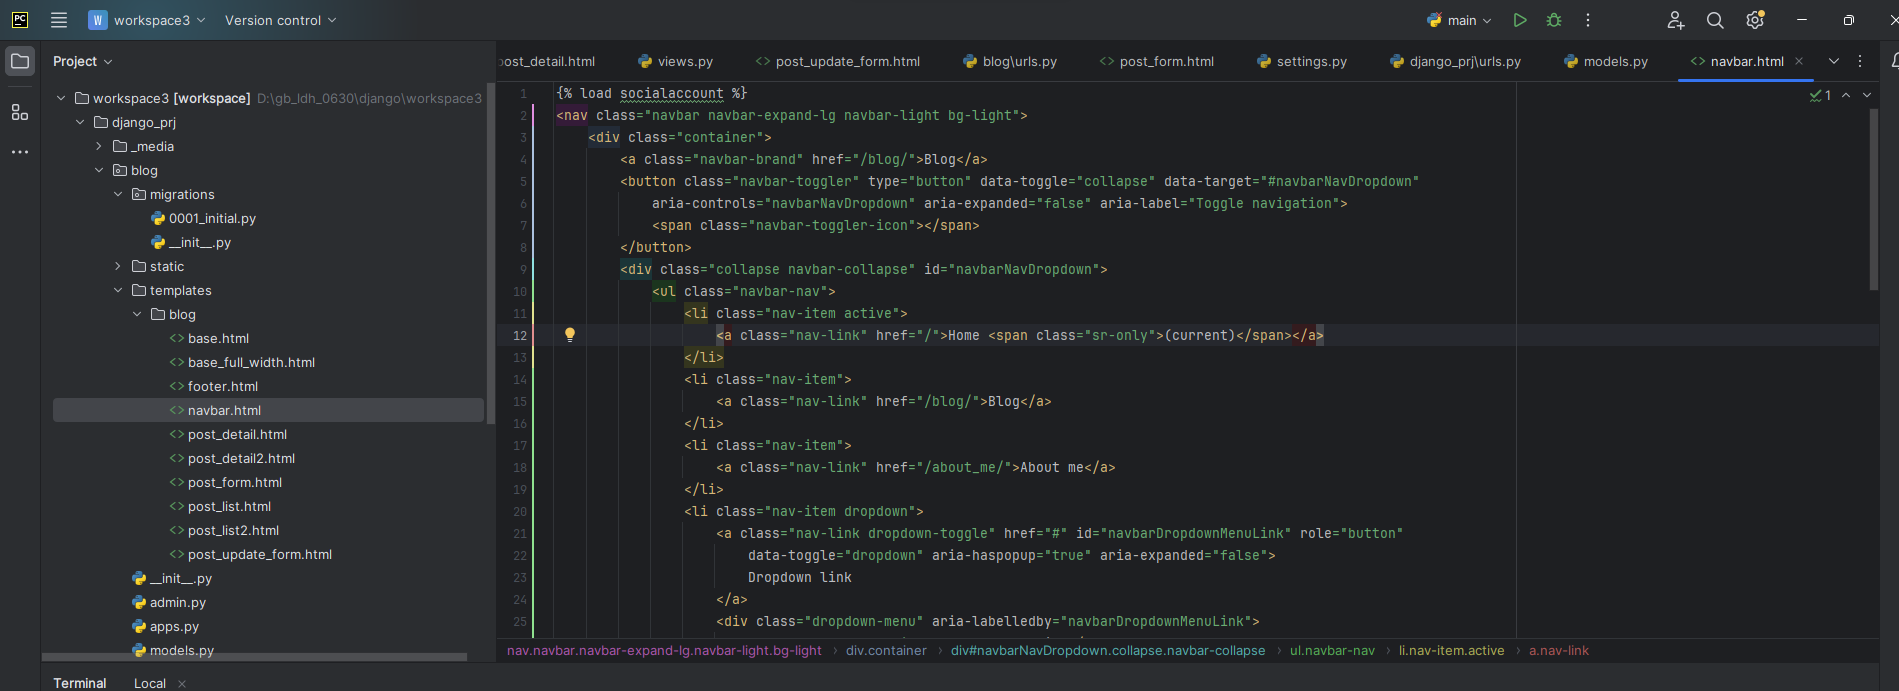The height and width of the screenshot is (691, 1899).
Task: Click div#navbarNavDropdown breadcrumb
Action: point(1108,650)
